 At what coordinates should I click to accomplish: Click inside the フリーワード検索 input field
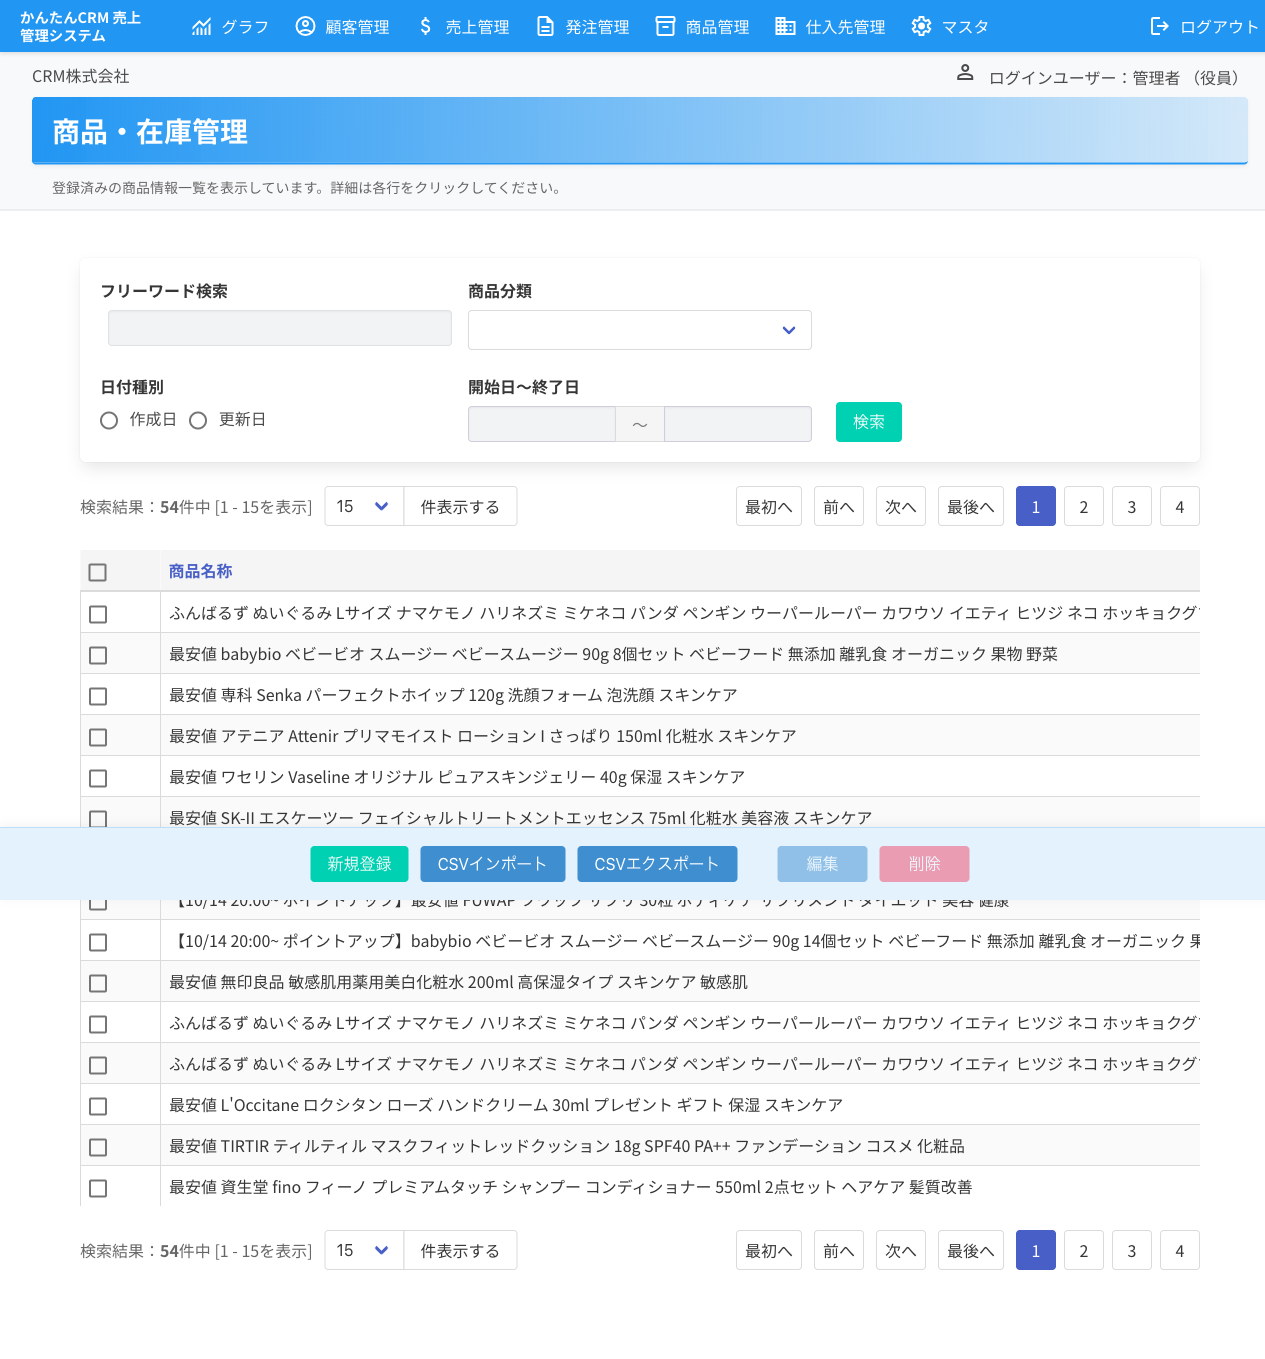[x=279, y=328]
